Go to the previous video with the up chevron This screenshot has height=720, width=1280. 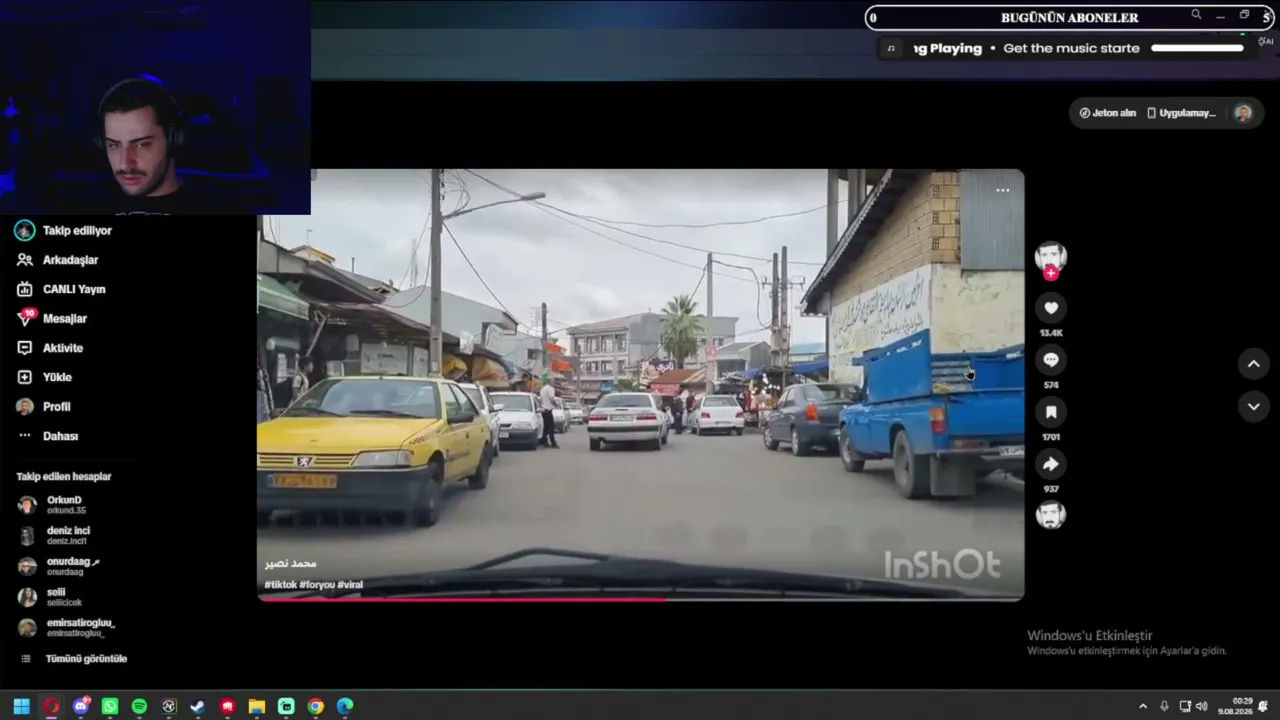[x=1253, y=364]
